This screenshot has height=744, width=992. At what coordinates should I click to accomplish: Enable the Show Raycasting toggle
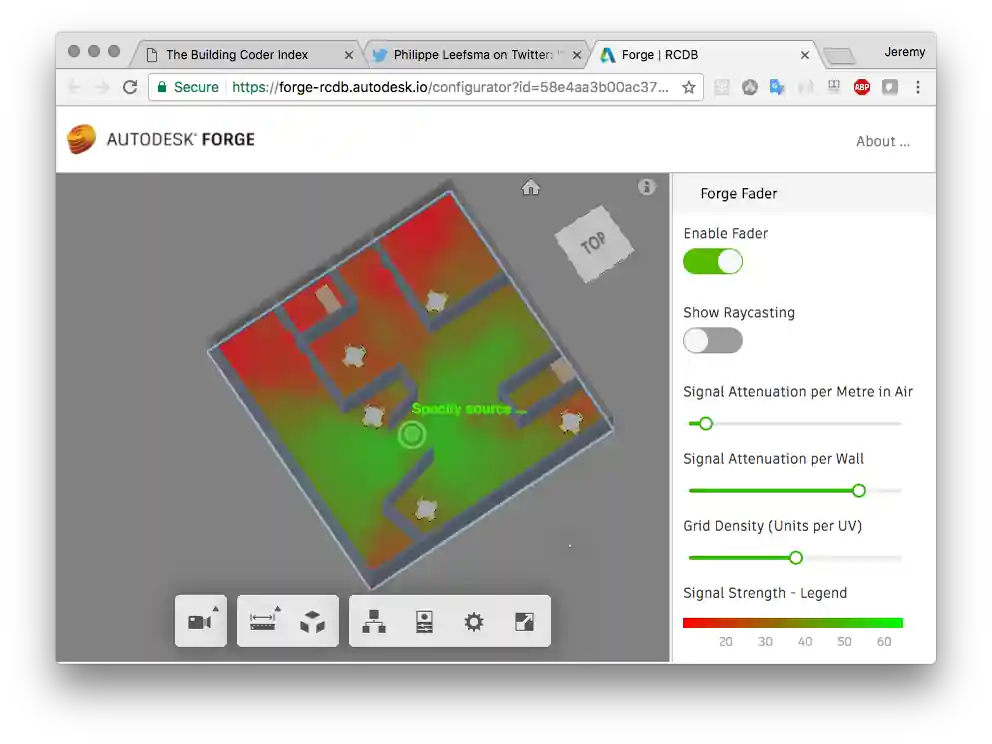tap(713, 341)
